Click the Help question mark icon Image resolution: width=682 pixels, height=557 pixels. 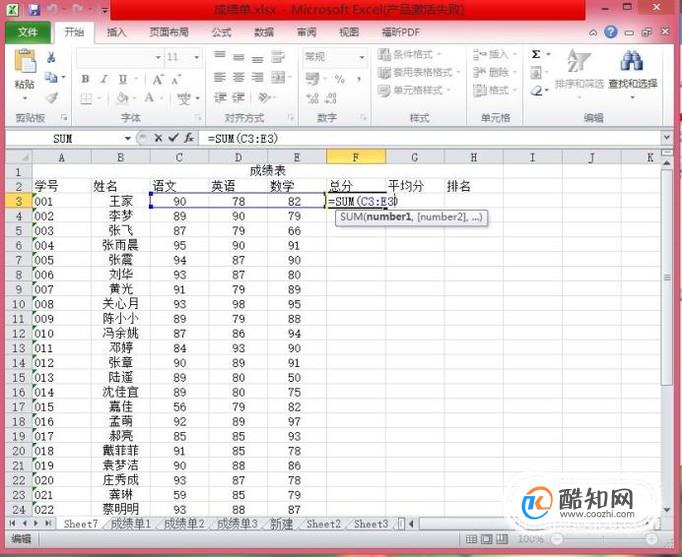611,31
